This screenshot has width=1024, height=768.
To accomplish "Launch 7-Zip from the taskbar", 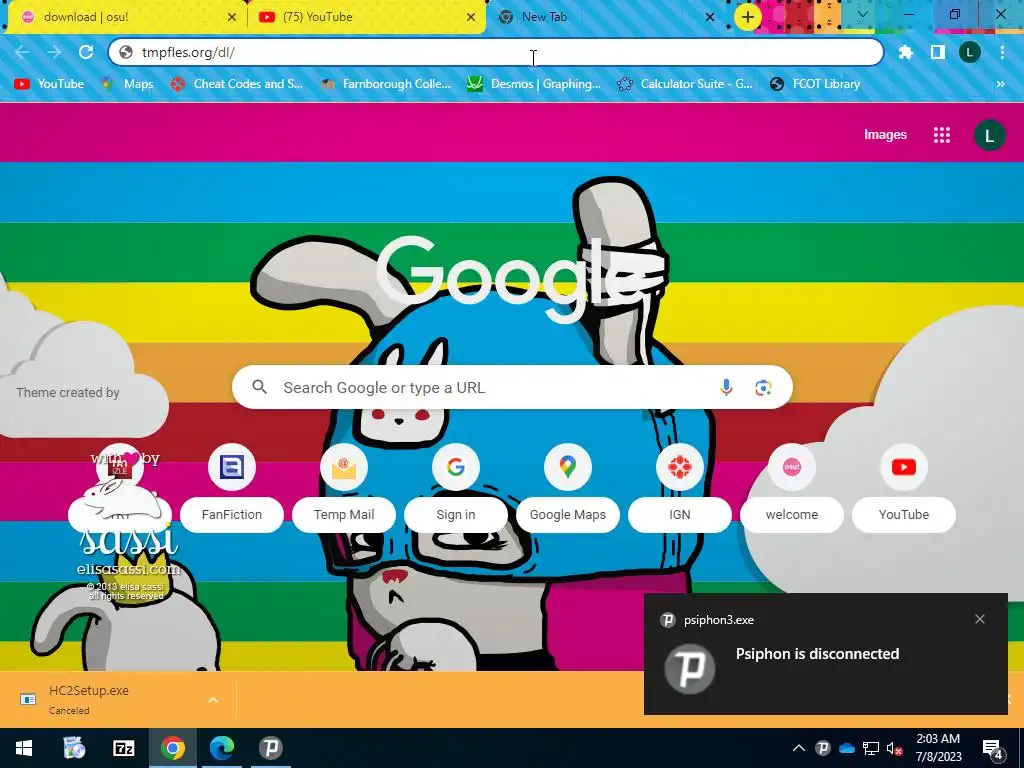I will (123, 748).
